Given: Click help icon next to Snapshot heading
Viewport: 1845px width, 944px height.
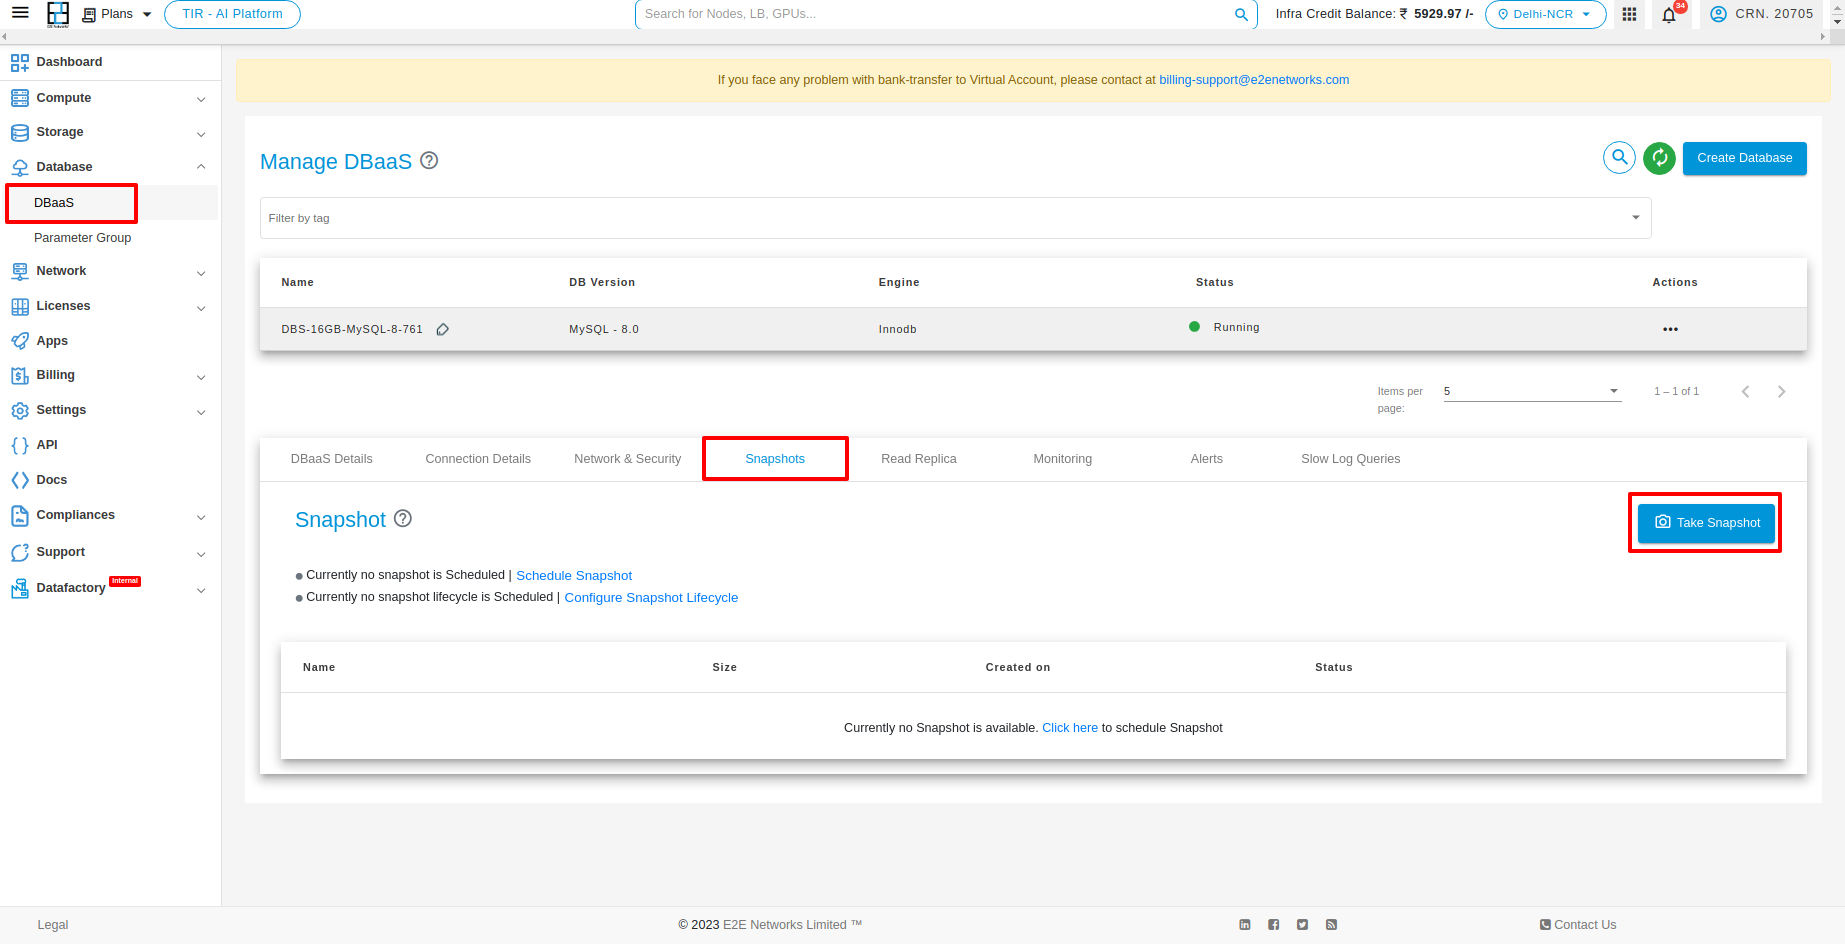Looking at the screenshot, I should tap(403, 518).
